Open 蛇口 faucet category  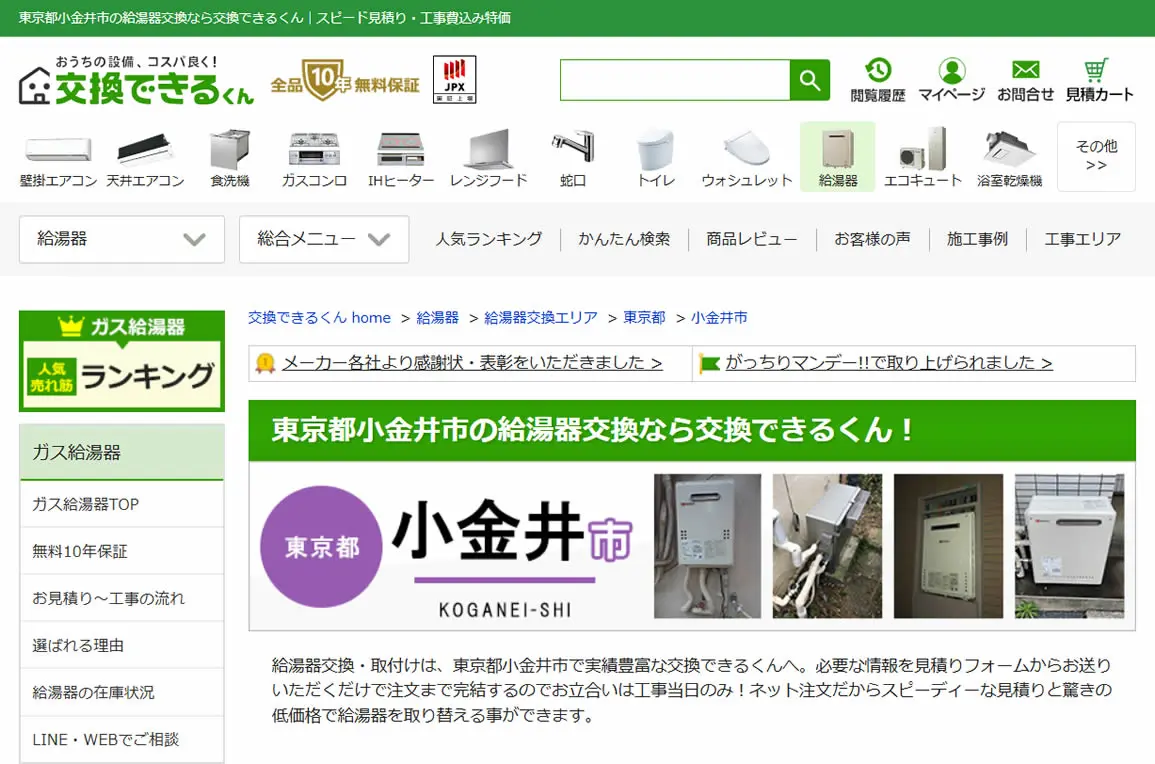(572, 158)
